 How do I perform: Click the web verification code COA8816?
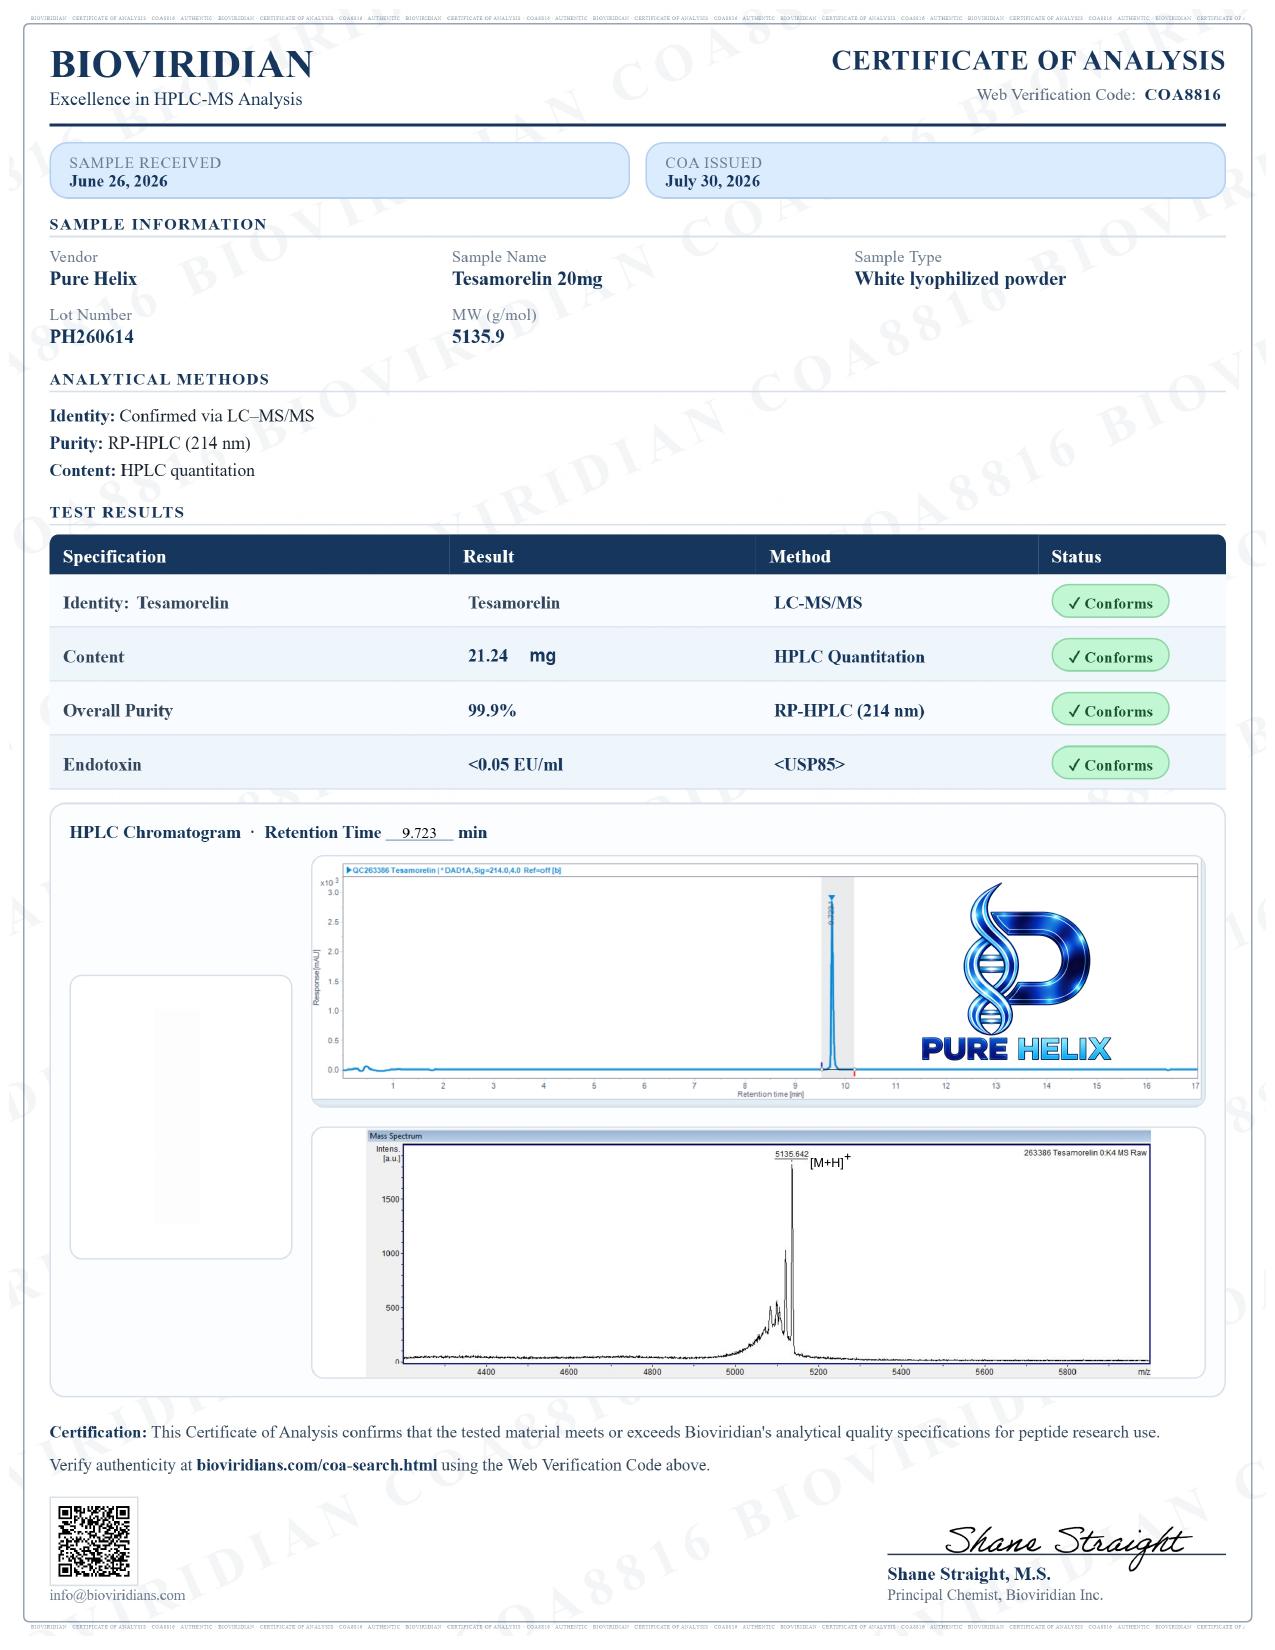[x=1182, y=95]
